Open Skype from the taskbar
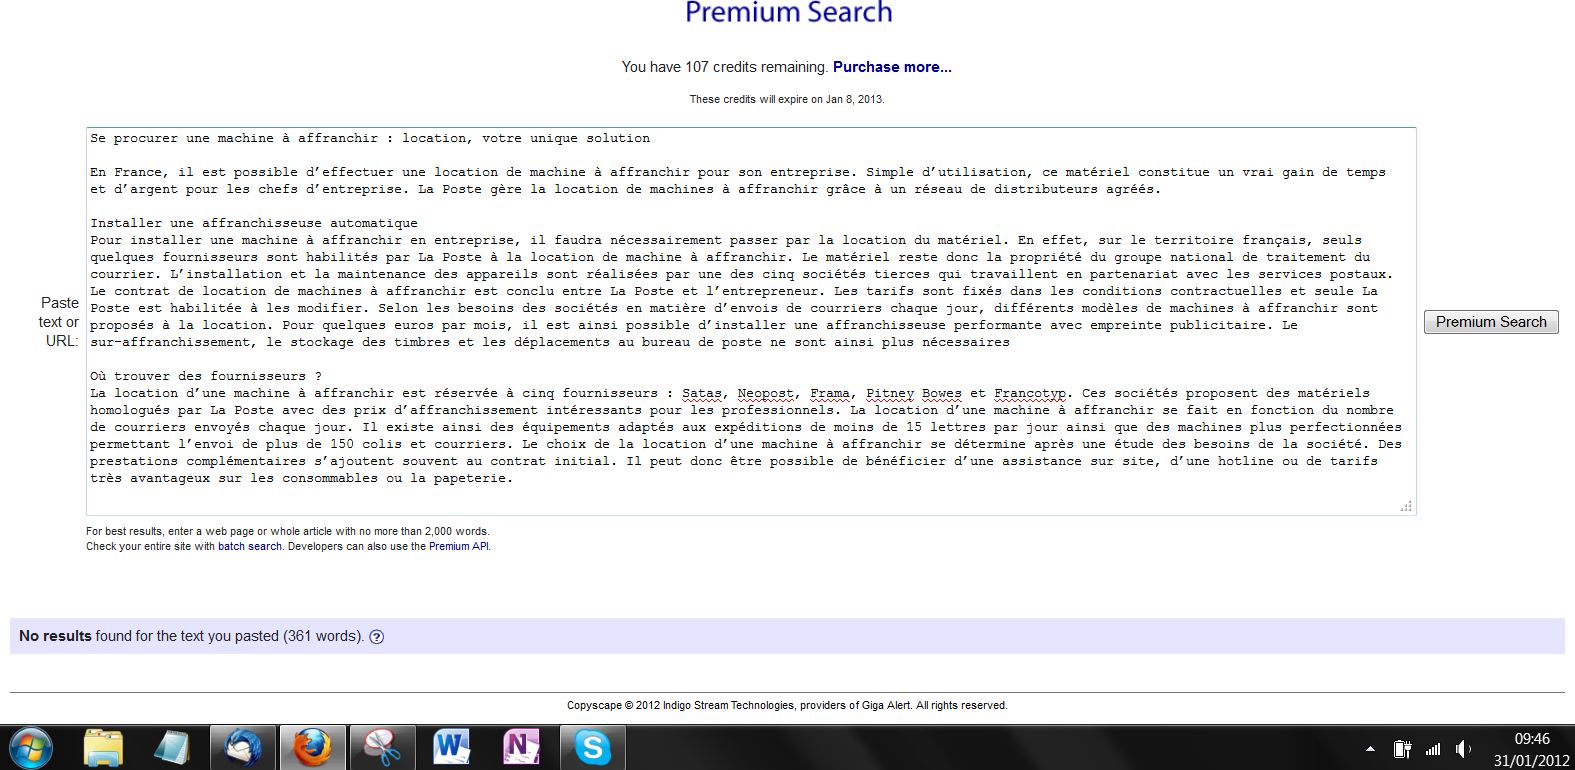 591,748
